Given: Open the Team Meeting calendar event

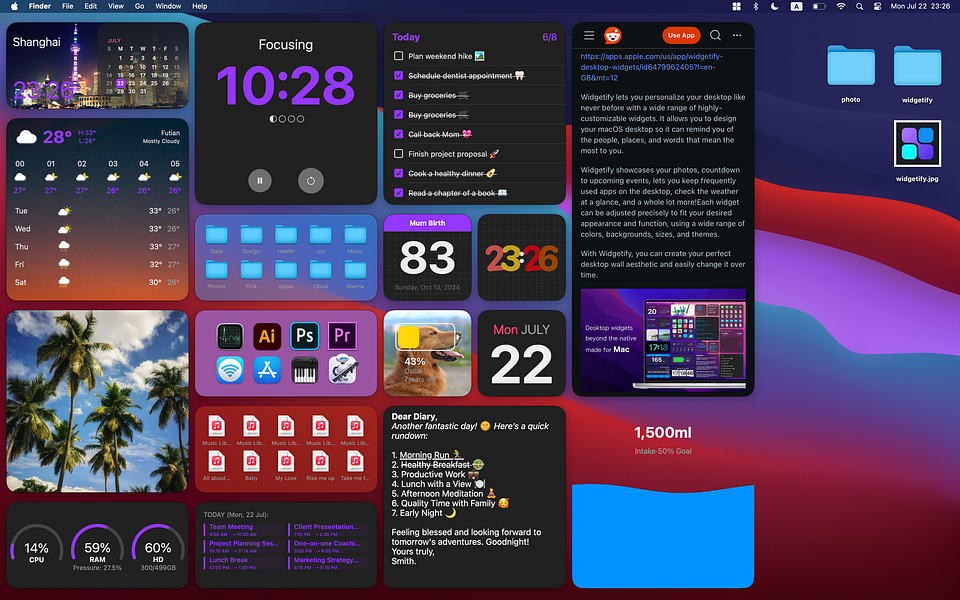Looking at the screenshot, I should [244, 530].
